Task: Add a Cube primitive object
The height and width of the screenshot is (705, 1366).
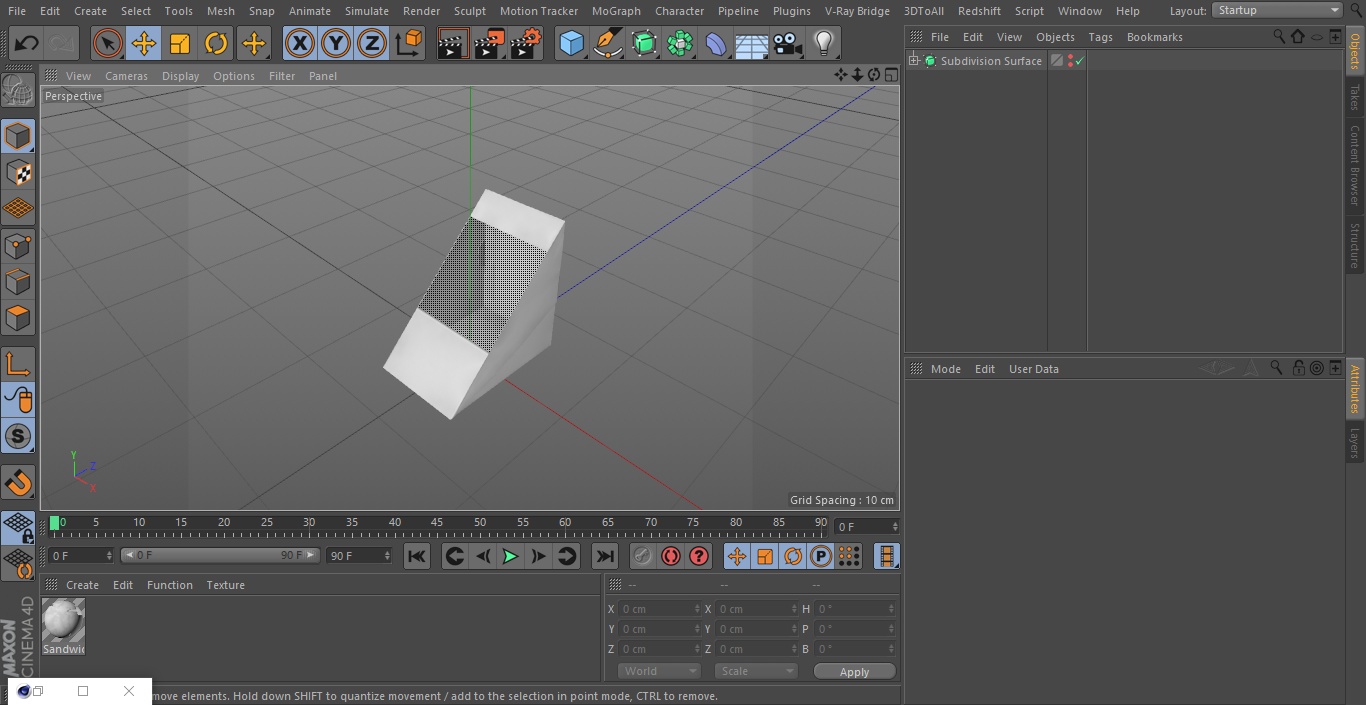Action: [571, 43]
